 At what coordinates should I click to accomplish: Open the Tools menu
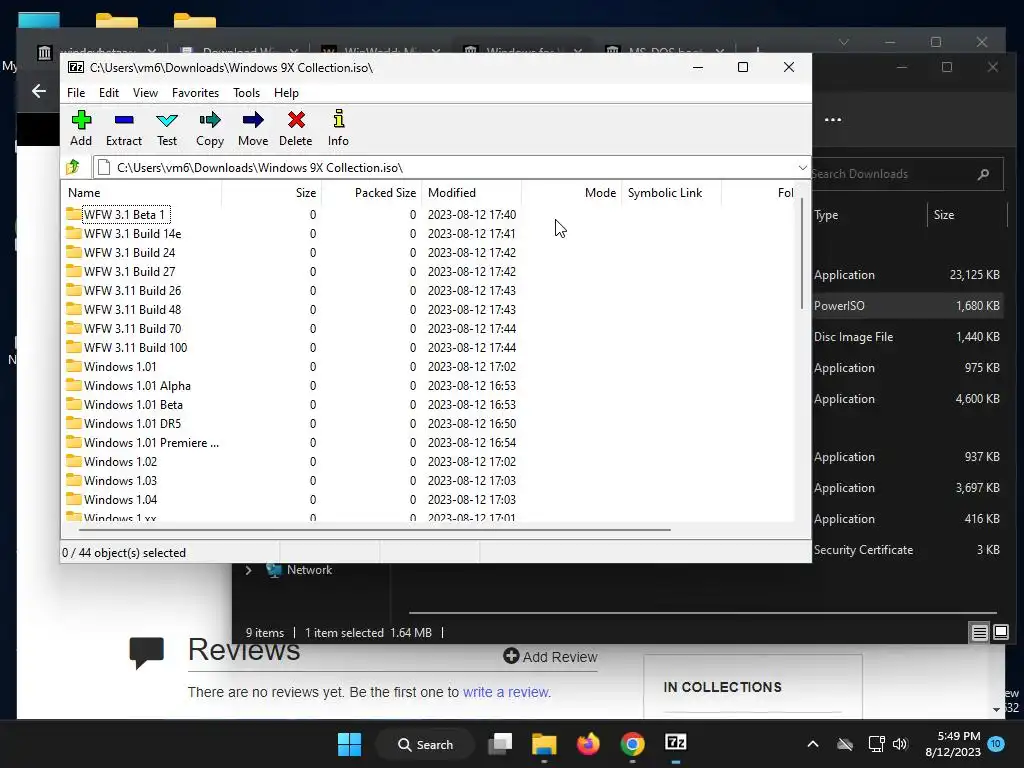[x=246, y=93]
